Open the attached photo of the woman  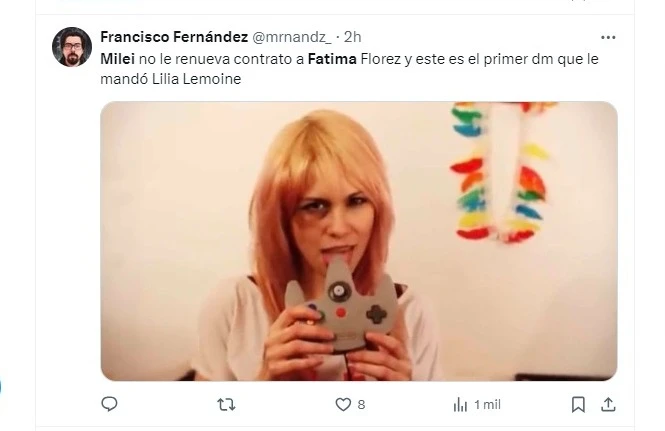358,240
